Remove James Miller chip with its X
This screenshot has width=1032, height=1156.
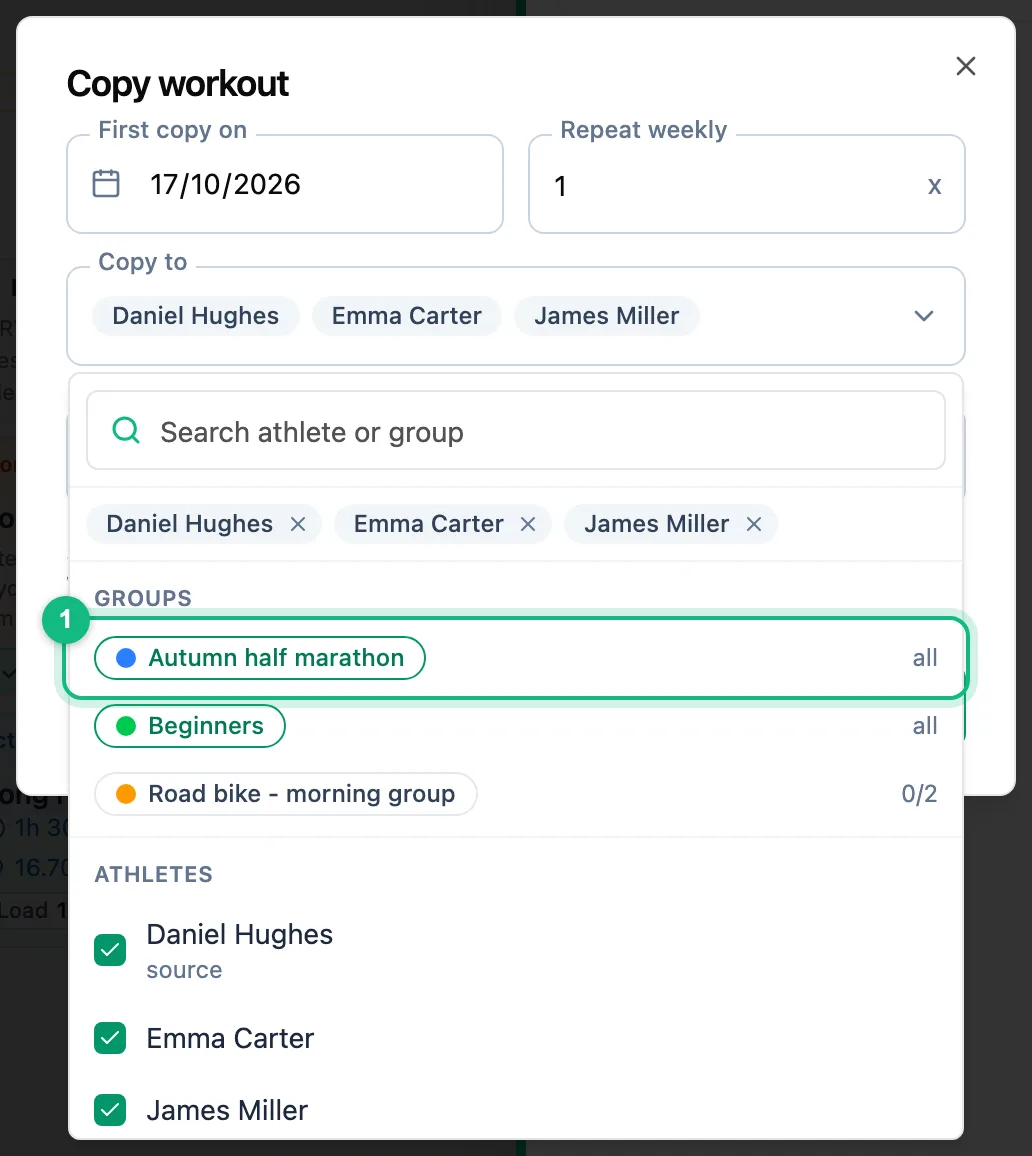753,524
